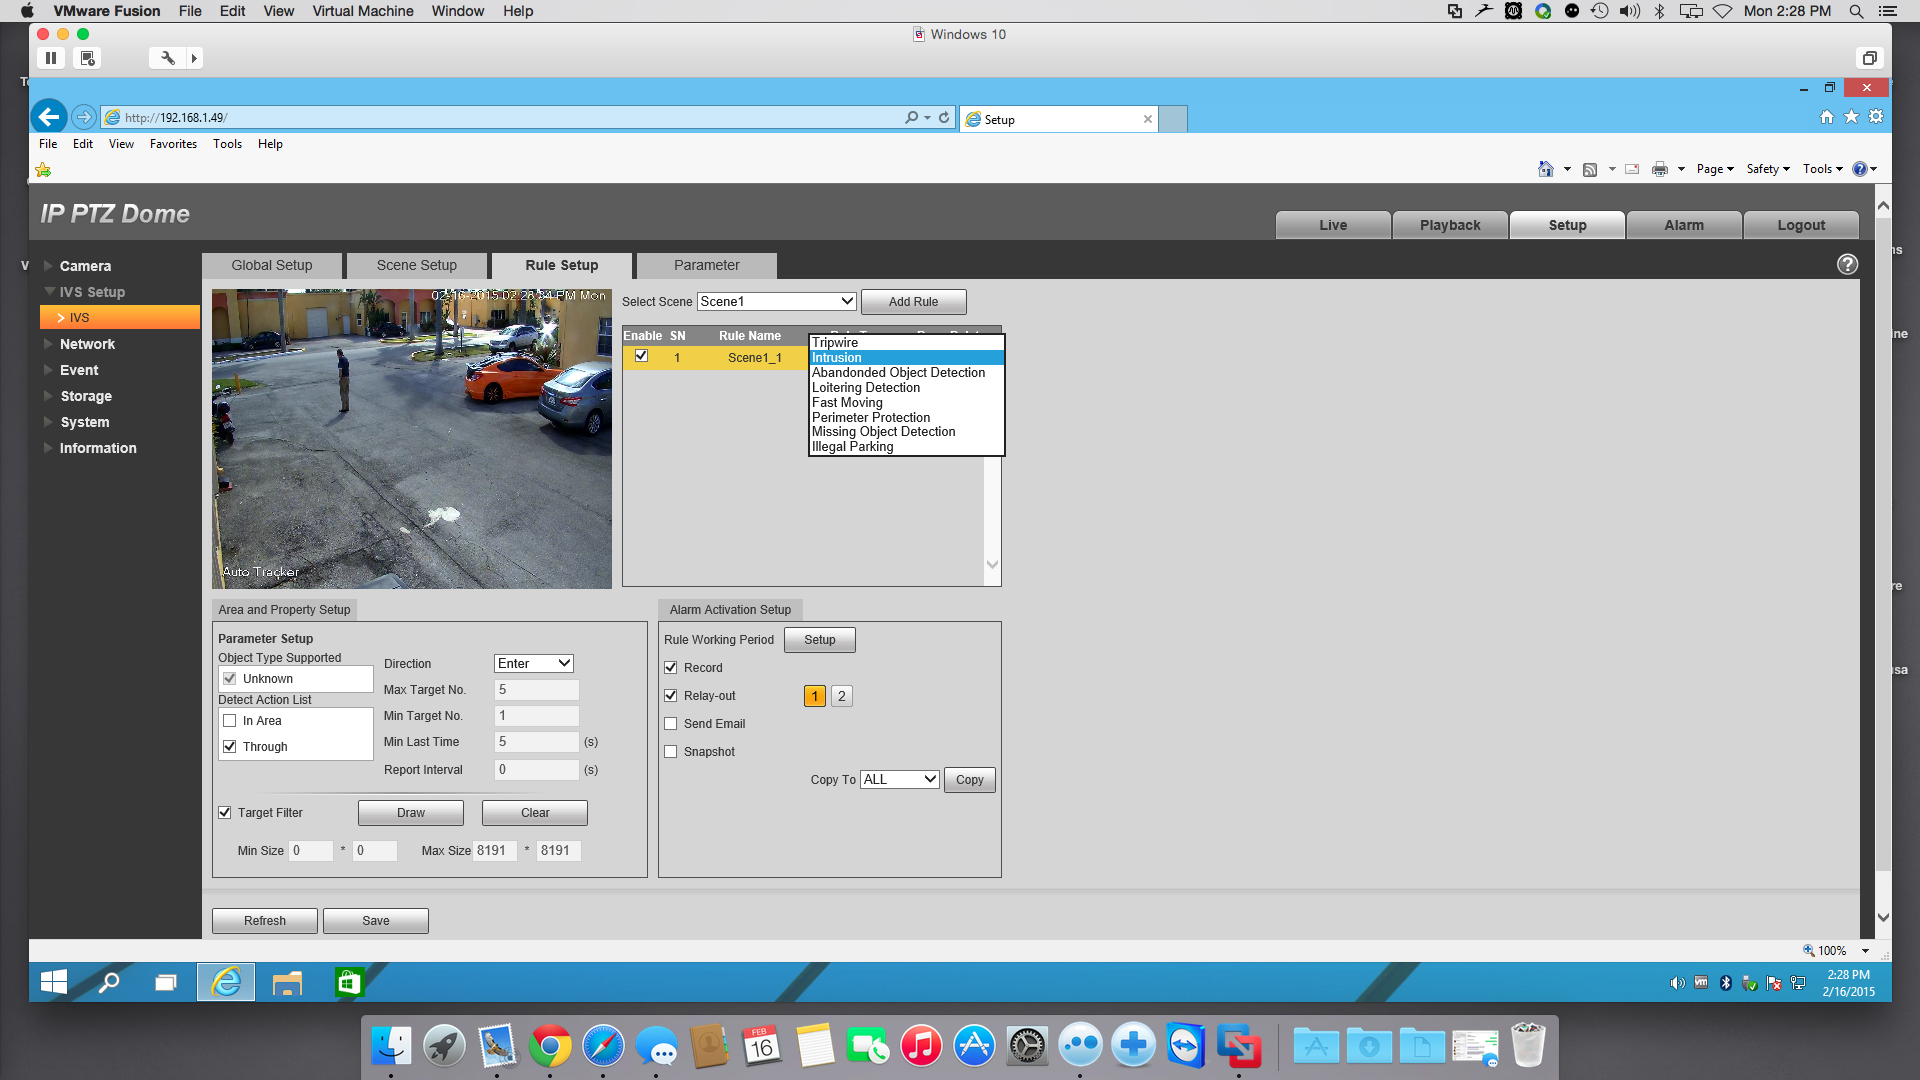Click the IE help question mark icon

[x=1859, y=169]
